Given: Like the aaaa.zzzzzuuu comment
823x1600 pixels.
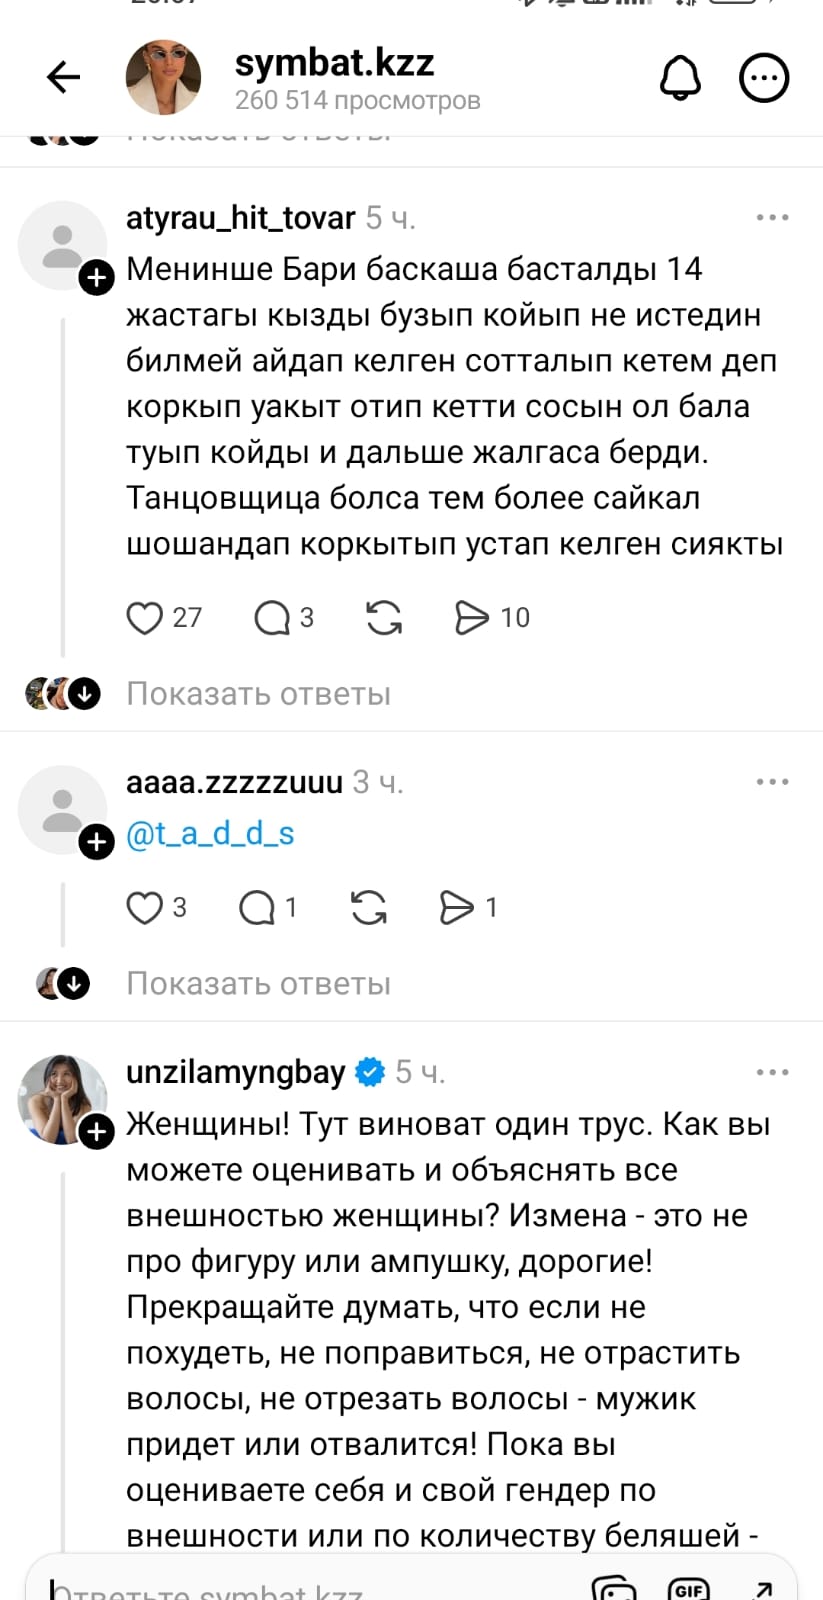Looking at the screenshot, I should pos(145,908).
